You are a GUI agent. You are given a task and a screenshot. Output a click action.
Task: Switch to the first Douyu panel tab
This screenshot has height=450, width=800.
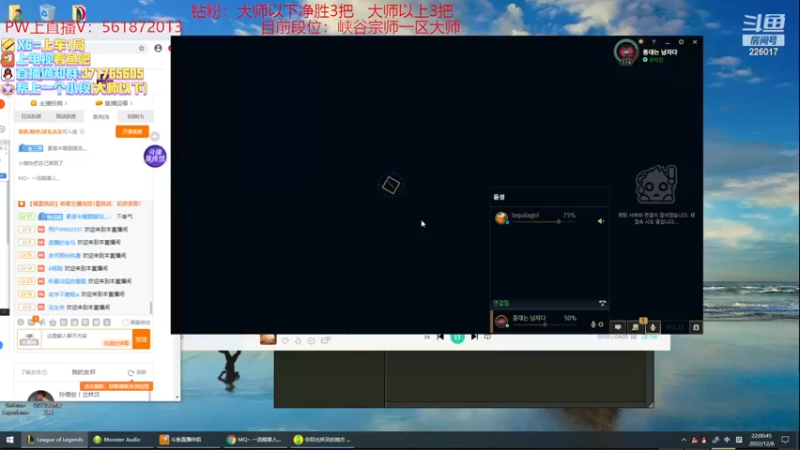(32, 116)
